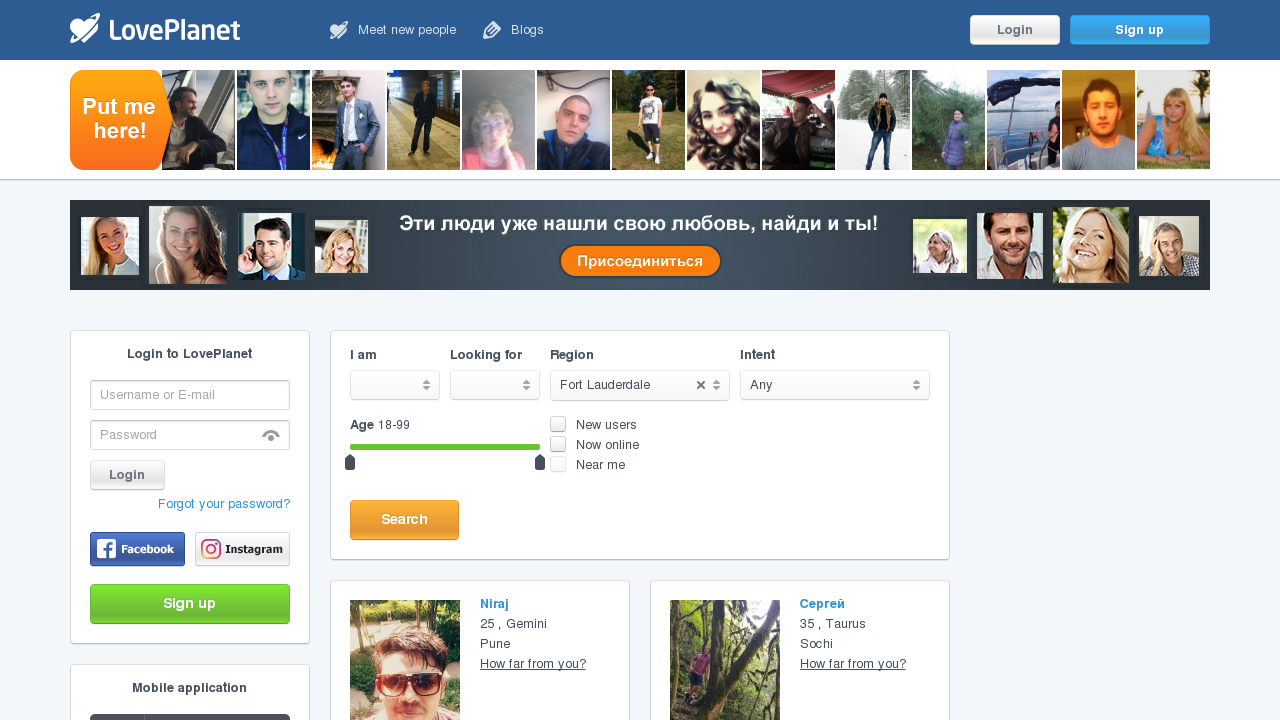Image resolution: width=1280 pixels, height=720 pixels.
Task: Open Forgot your password? link
Action: tap(224, 504)
